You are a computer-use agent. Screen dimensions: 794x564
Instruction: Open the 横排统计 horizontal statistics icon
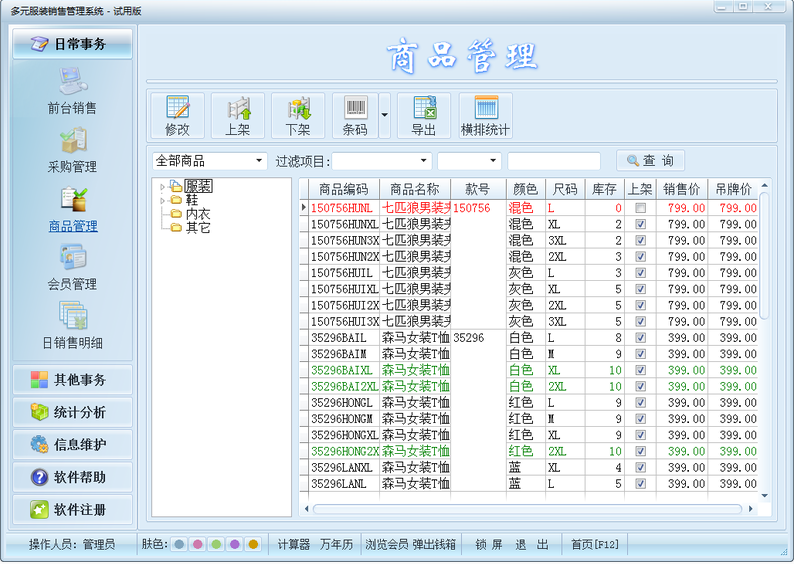click(485, 115)
